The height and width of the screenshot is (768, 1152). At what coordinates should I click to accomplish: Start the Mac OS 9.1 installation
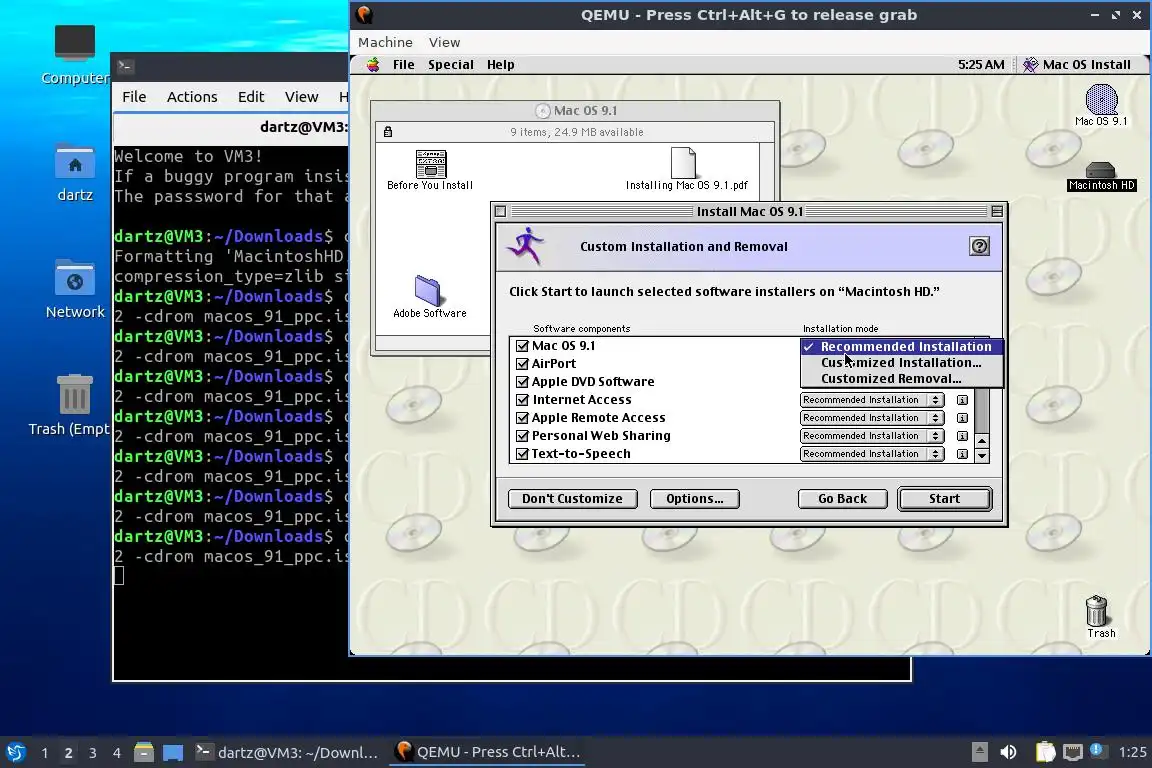[x=944, y=498]
